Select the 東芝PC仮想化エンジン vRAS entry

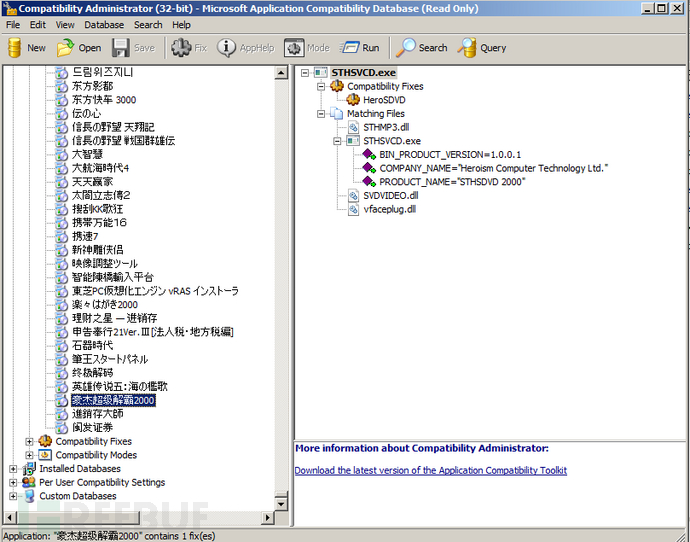tap(155, 291)
